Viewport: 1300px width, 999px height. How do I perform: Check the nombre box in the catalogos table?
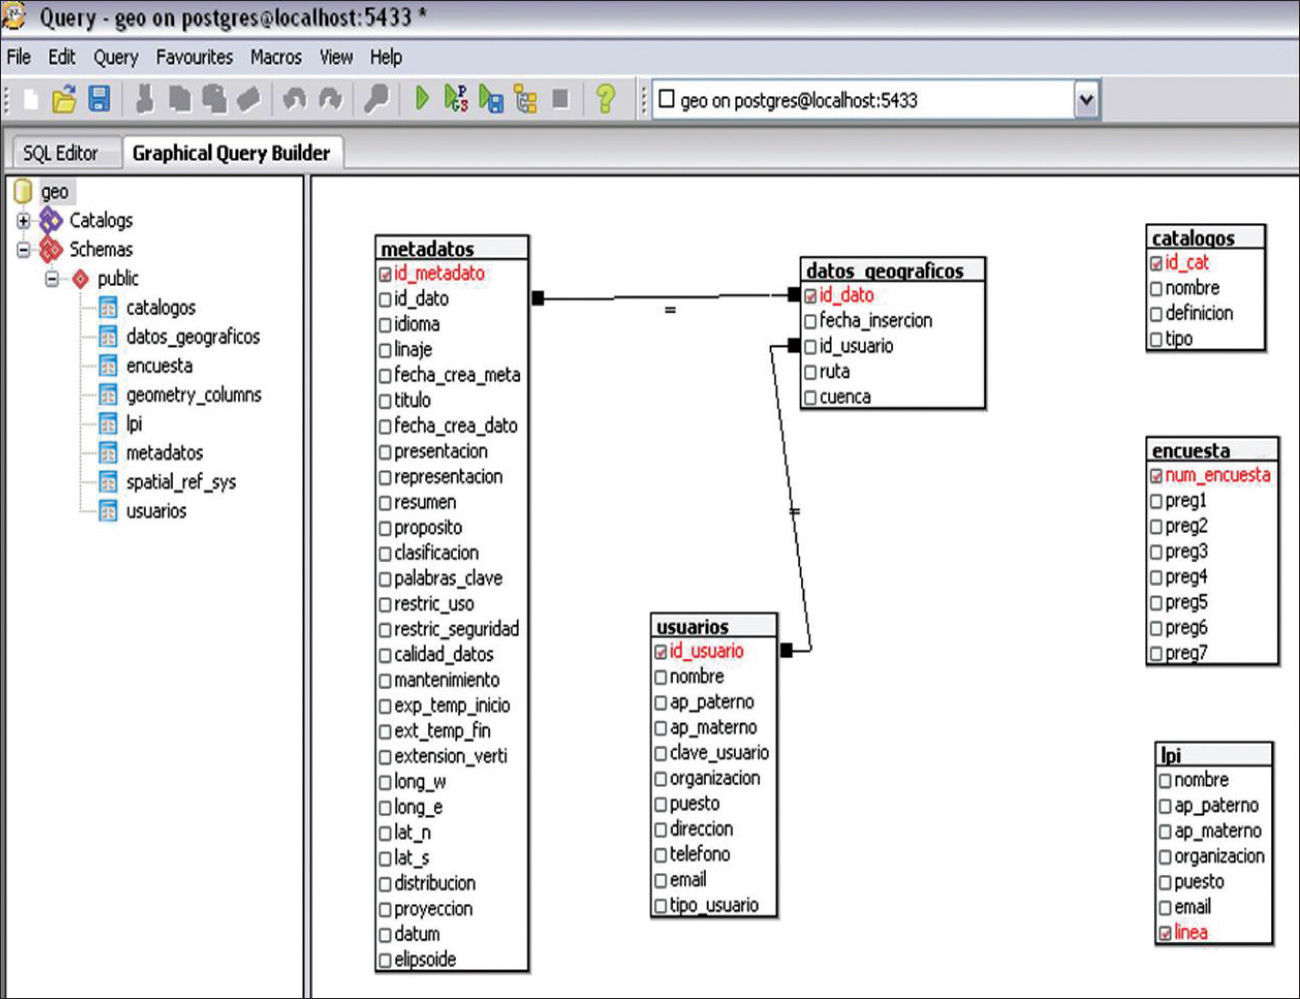[1157, 289]
